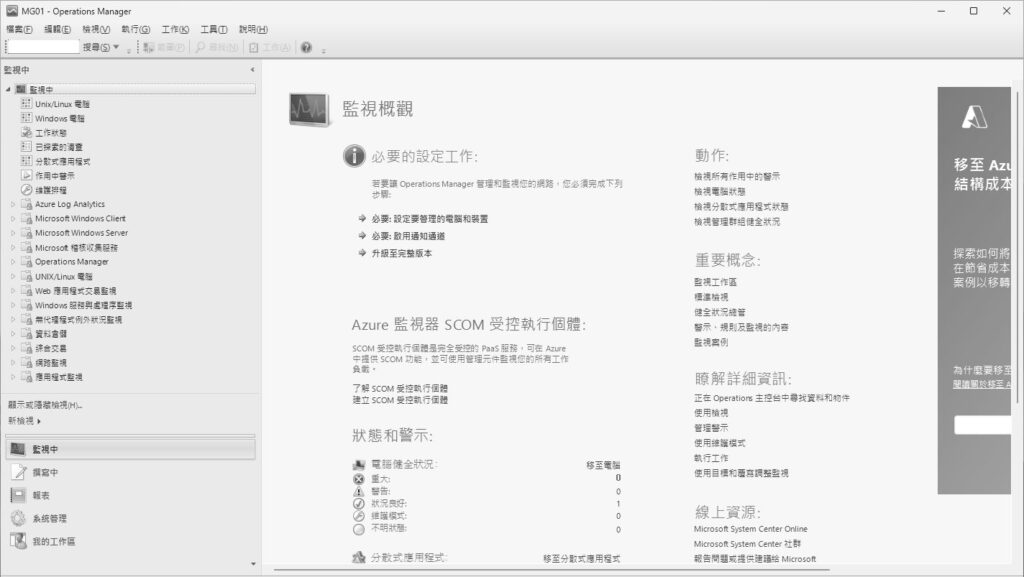Open the 工作狀態 task status view icon
Viewport: 1024px width, 577px height.
[x=26, y=132]
